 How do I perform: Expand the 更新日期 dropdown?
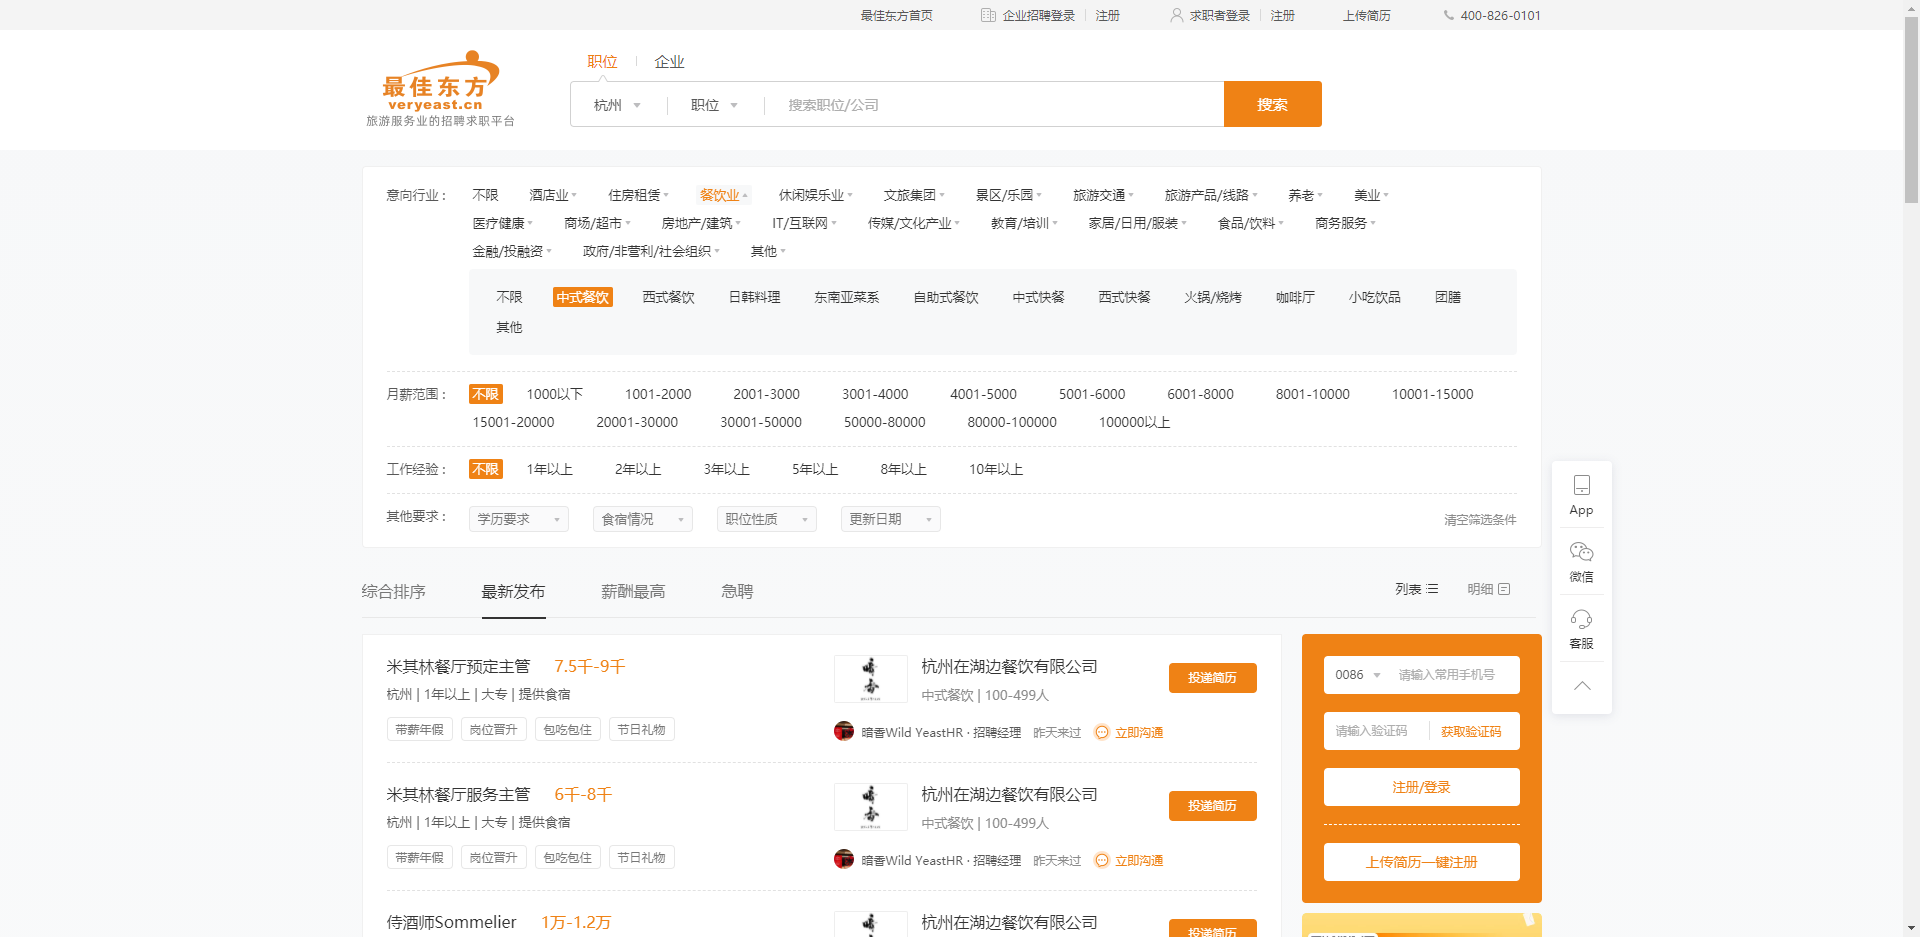[x=891, y=519]
